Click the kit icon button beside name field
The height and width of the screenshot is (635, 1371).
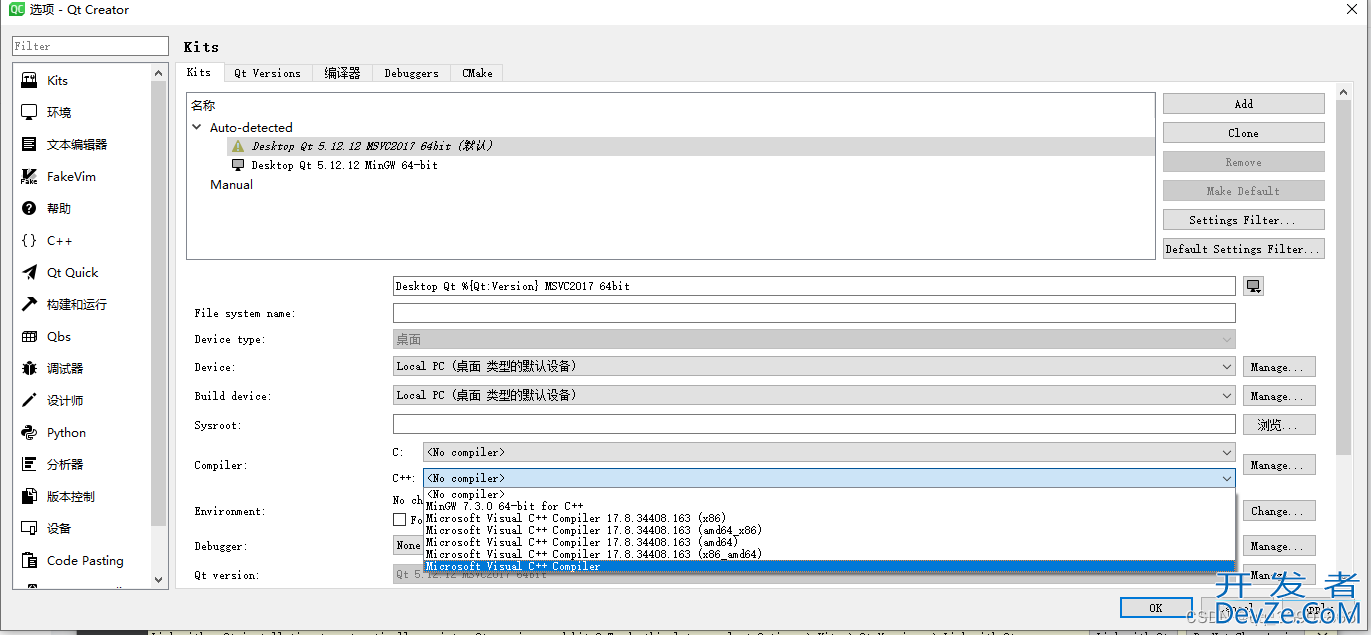coord(1254,287)
